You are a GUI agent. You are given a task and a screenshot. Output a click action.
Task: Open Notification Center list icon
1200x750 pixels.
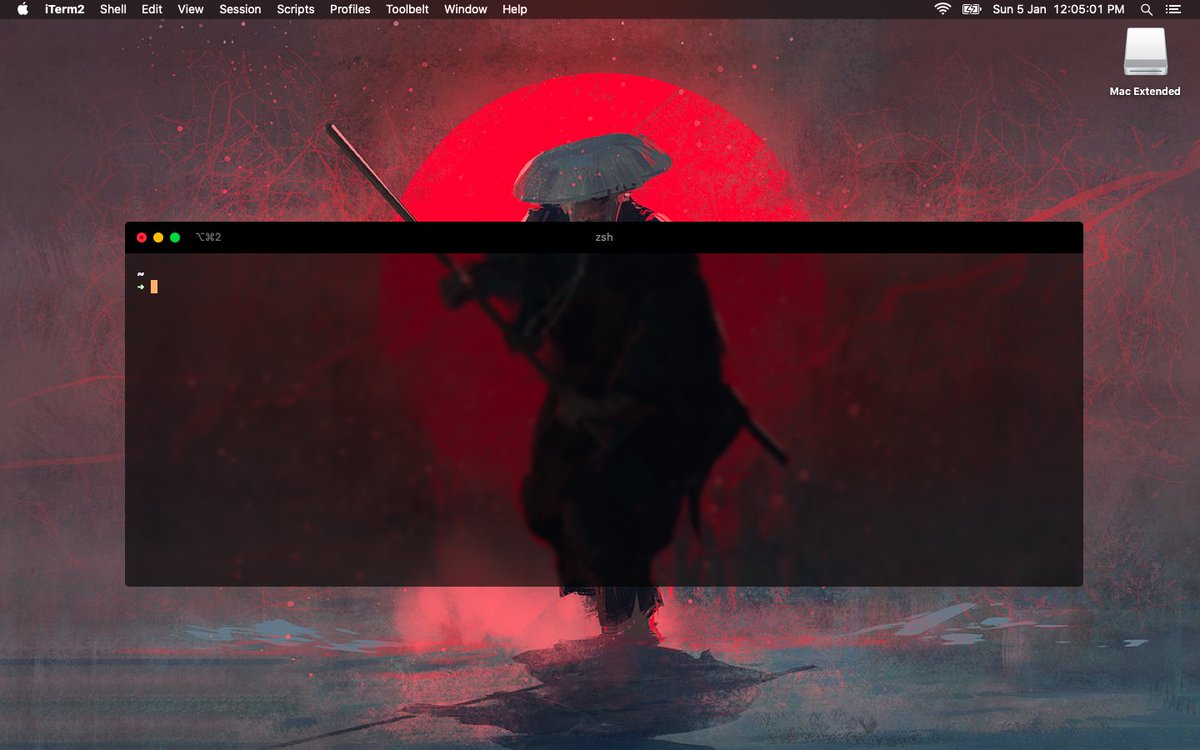pyautogui.click(x=1174, y=9)
